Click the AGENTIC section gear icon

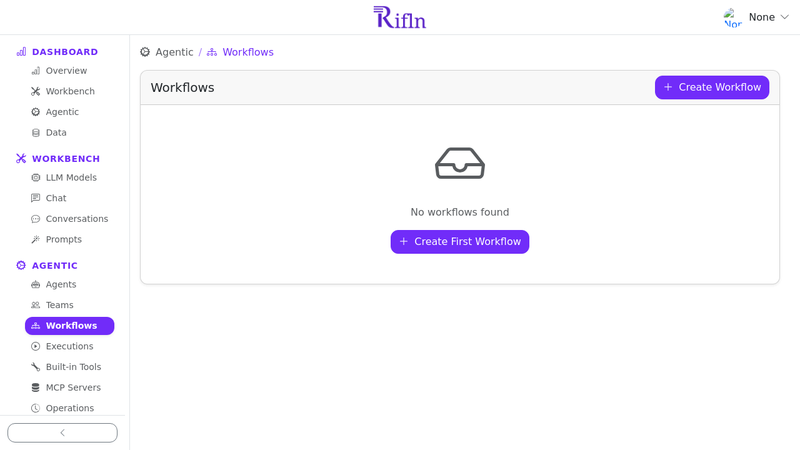[21, 265]
